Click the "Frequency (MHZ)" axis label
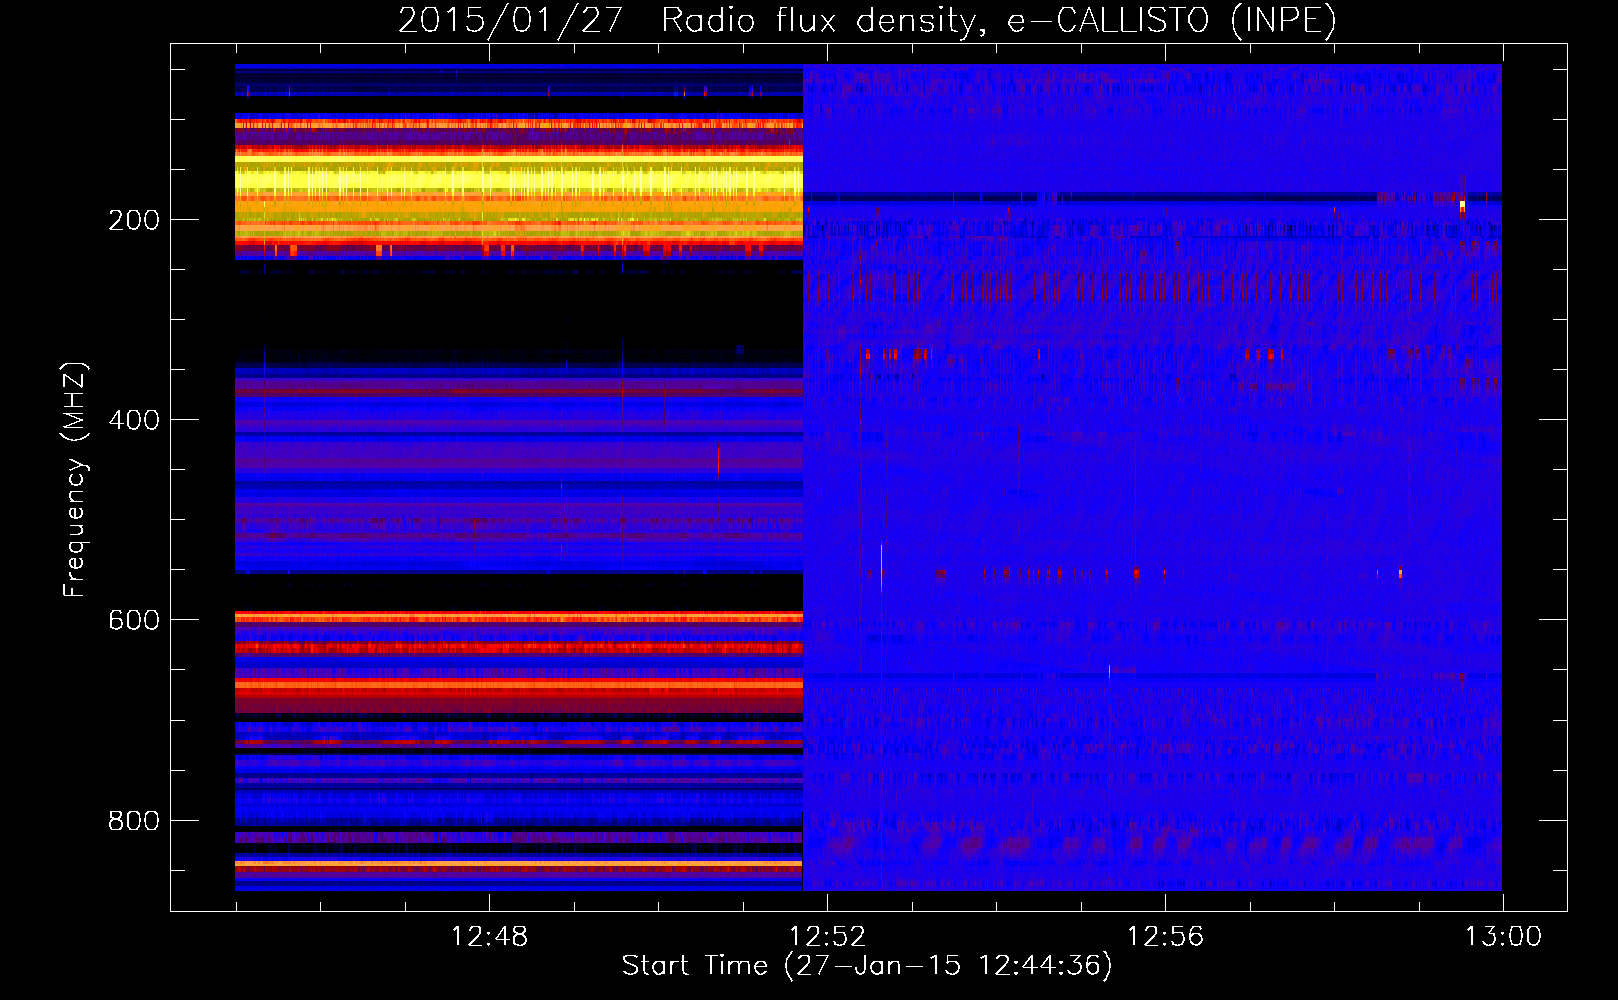 [75, 480]
